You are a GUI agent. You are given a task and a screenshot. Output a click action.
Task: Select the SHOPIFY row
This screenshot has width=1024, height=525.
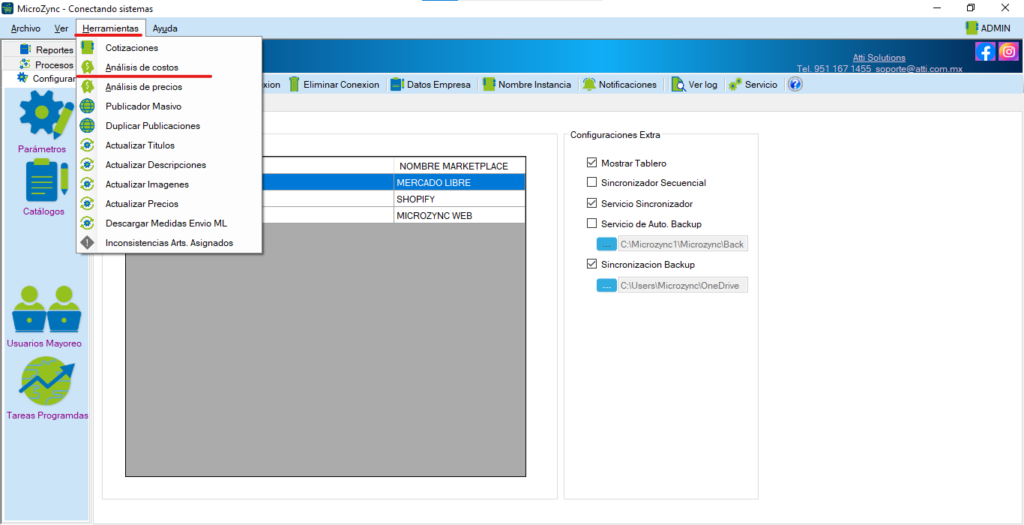coord(325,199)
